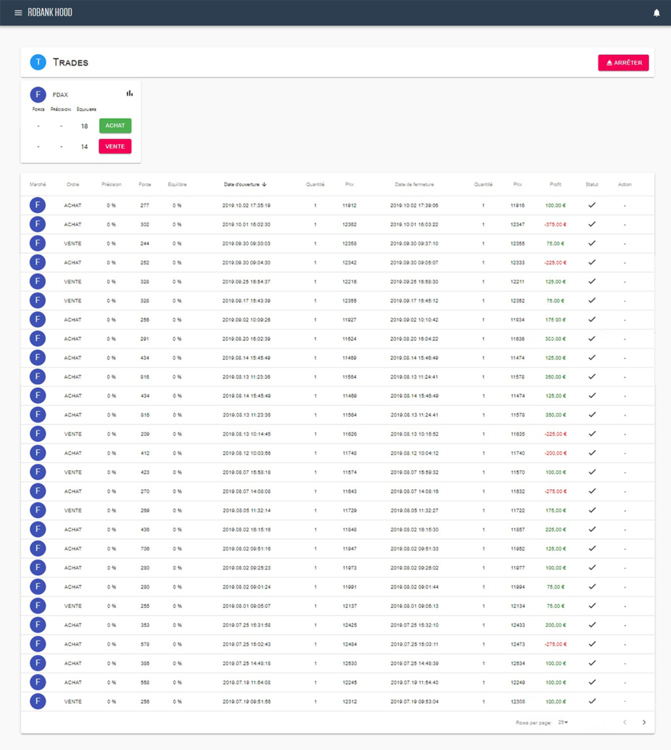Click the Statut column header
The image size is (671, 750).
pyautogui.click(x=591, y=184)
